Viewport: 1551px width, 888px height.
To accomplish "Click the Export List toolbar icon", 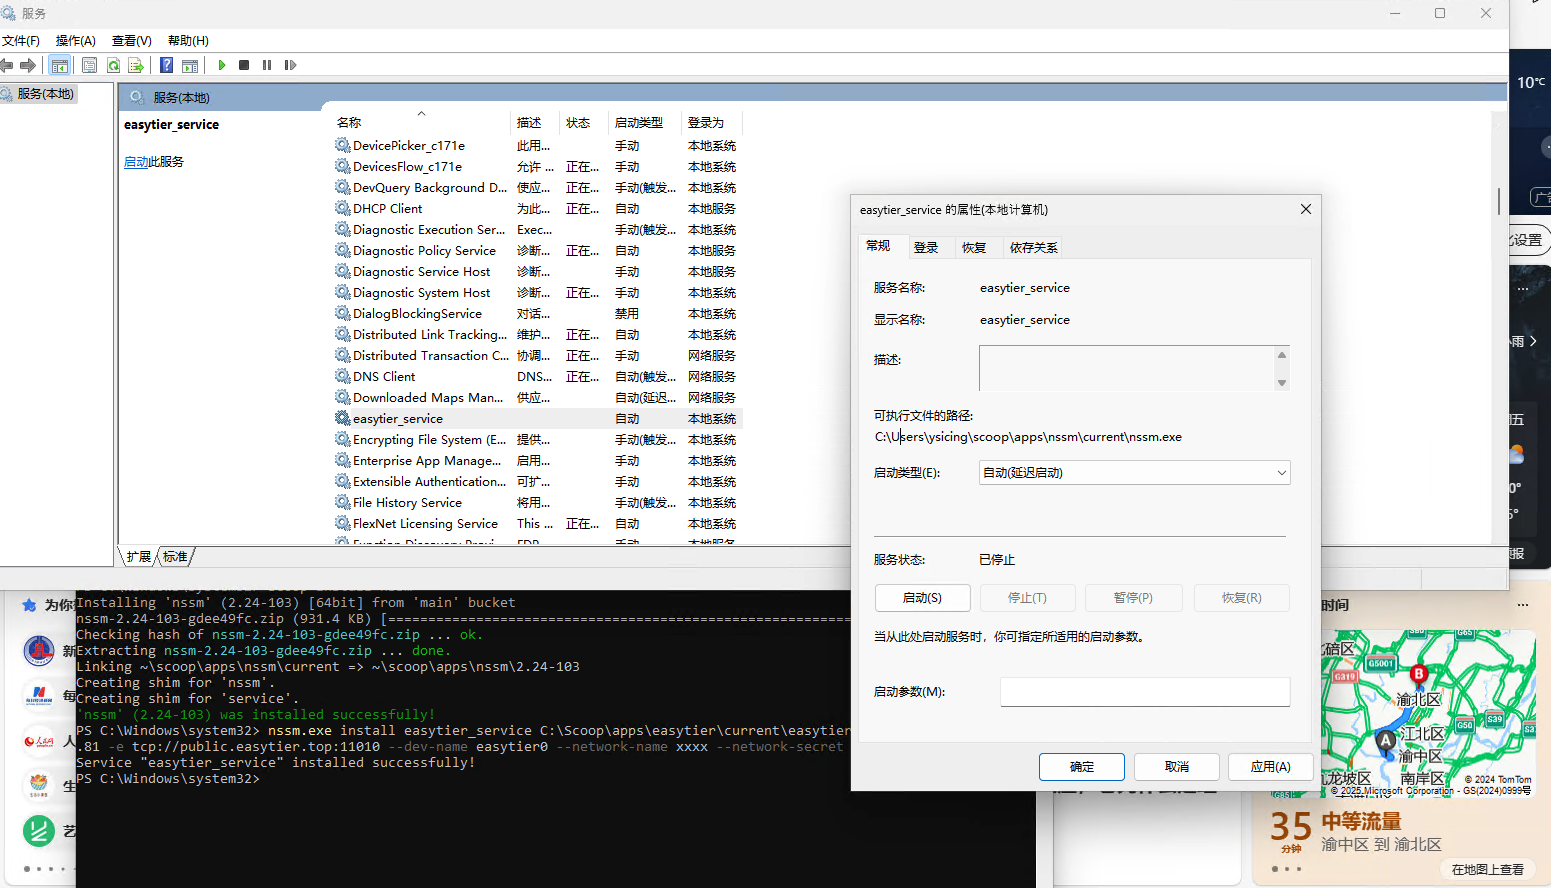I will pos(136,65).
